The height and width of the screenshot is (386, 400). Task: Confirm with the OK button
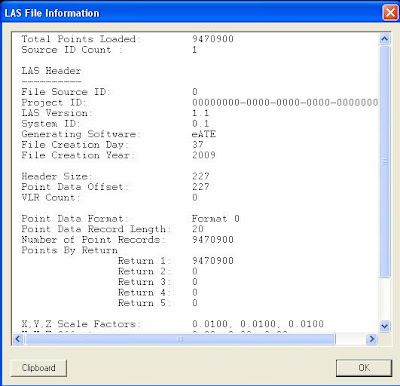point(364,368)
